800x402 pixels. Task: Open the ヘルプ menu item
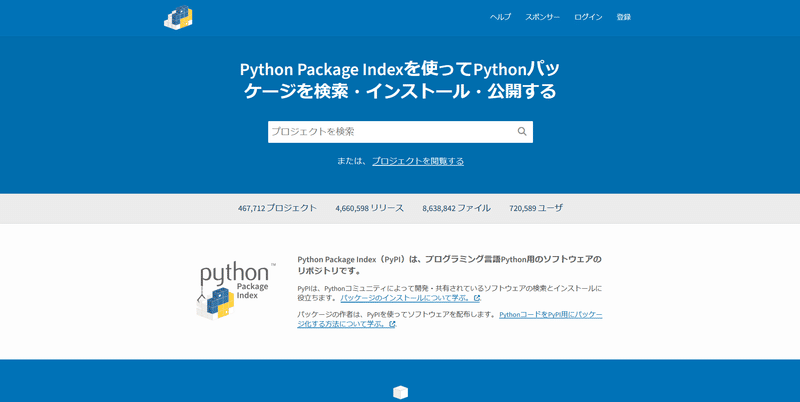[x=500, y=17]
